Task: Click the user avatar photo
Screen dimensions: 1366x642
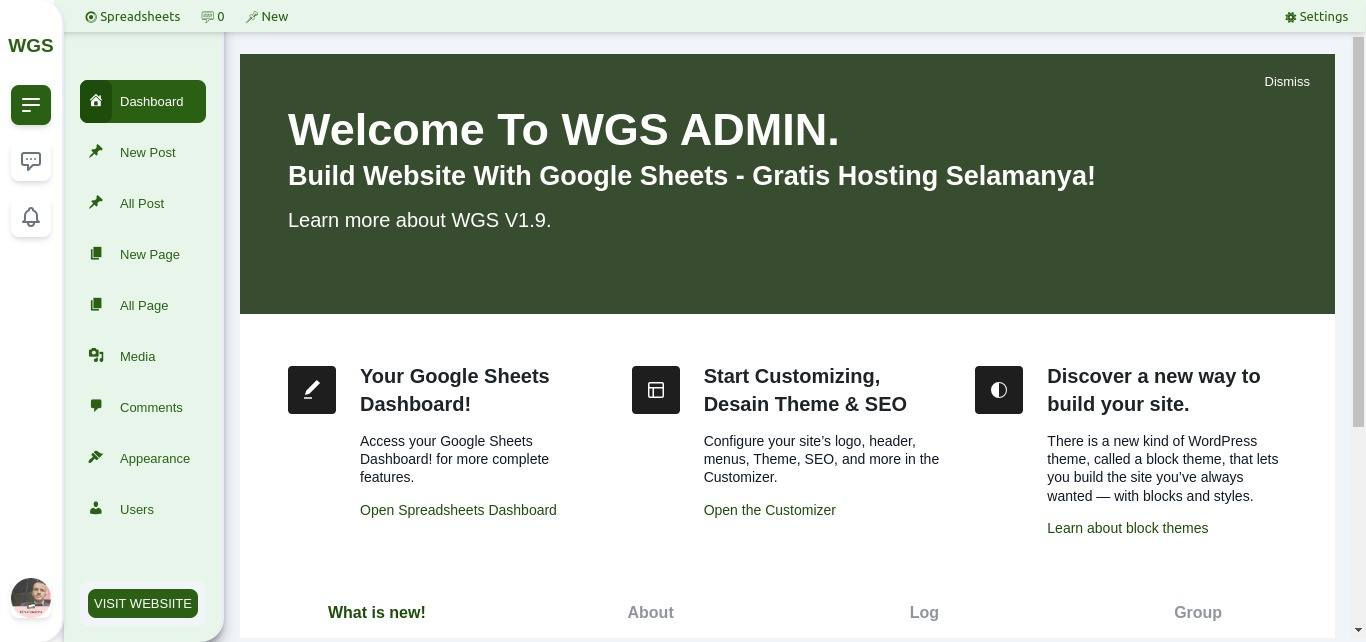Action: coord(31,598)
